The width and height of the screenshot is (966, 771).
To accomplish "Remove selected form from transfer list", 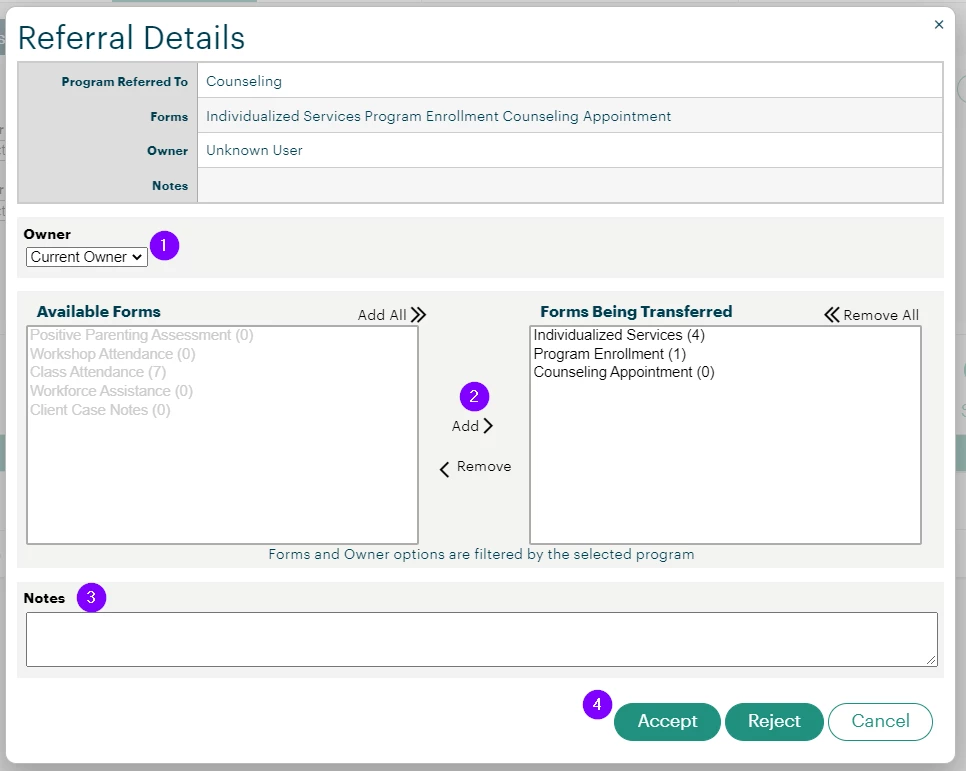I will (x=475, y=468).
